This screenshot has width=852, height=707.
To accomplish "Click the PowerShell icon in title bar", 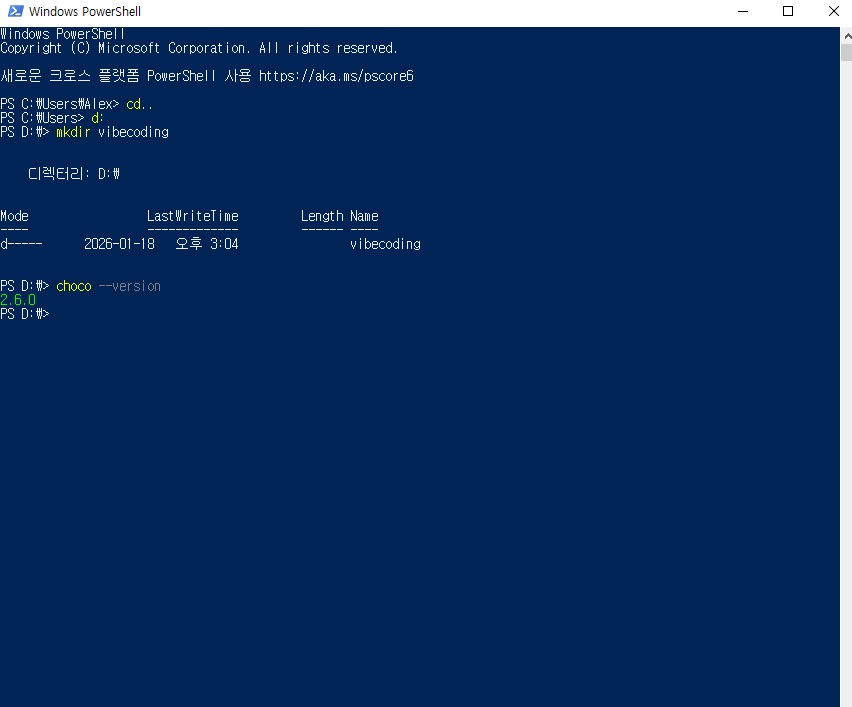I will 14,12.
